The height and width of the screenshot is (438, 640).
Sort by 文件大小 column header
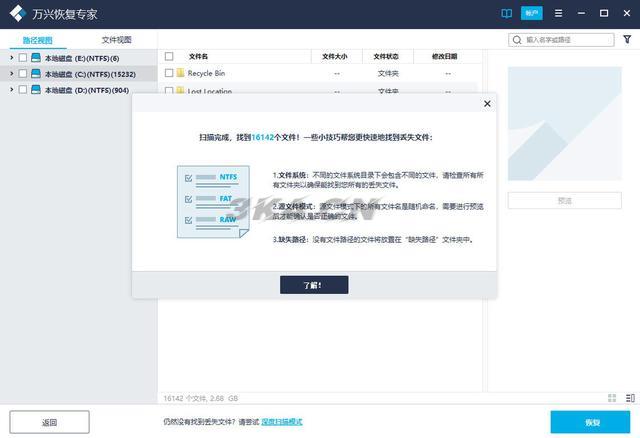335,56
